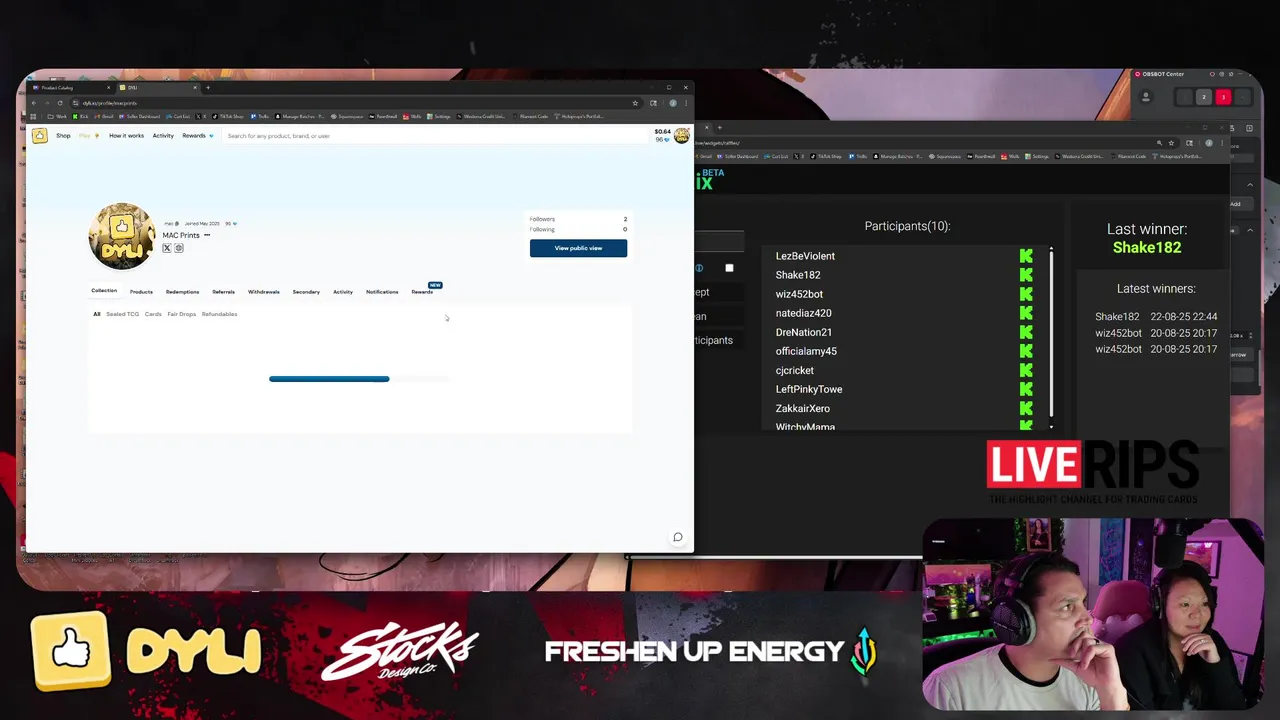The width and height of the screenshot is (1280, 720).
Task: Toggle the white checkbox in raffle settings
Action: pos(729,268)
